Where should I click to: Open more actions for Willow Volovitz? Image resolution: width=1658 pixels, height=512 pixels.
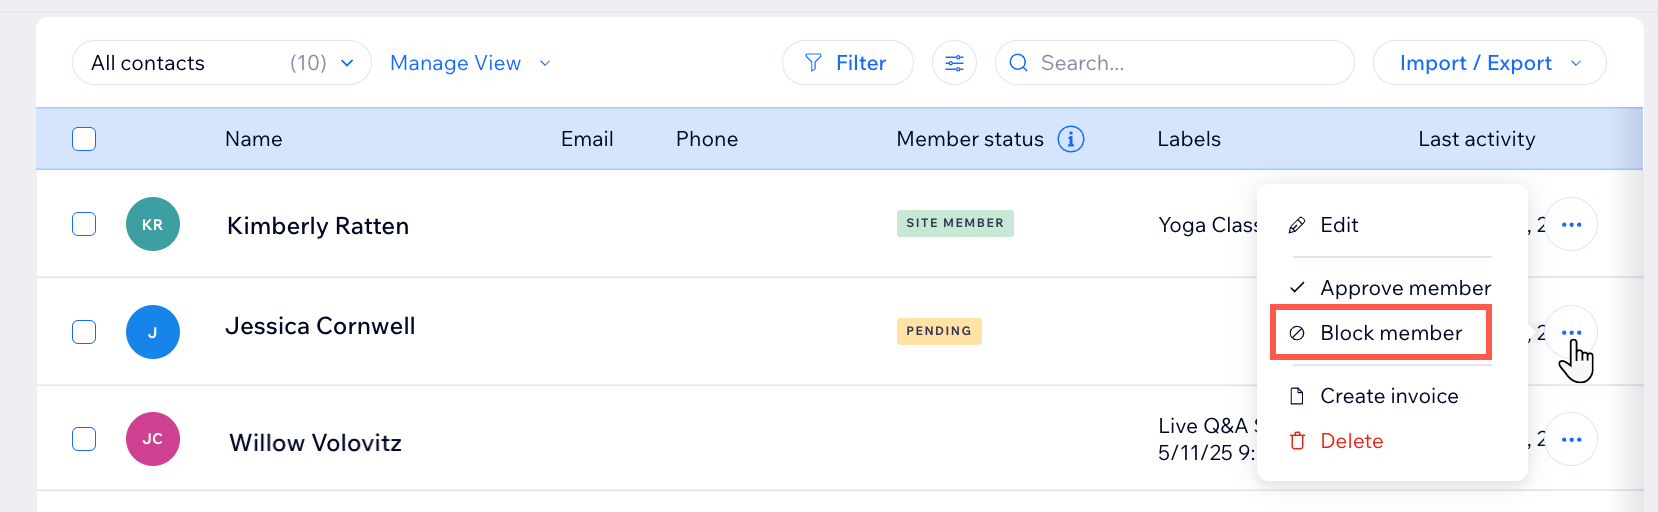pos(1571,439)
